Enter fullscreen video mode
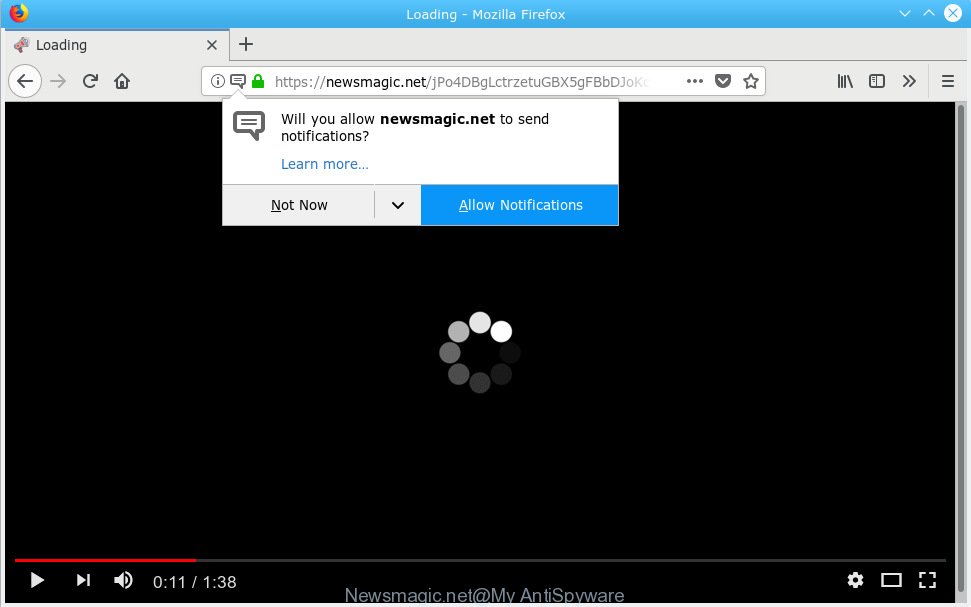The image size is (971, 607). tap(927, 580)
